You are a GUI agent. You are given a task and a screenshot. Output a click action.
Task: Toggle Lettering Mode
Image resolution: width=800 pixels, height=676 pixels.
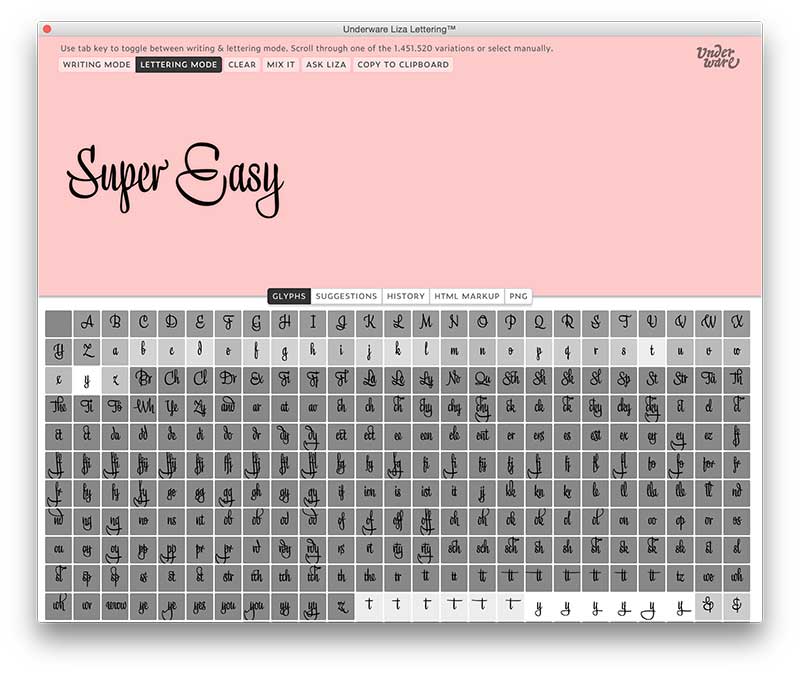tap(179, 65)
